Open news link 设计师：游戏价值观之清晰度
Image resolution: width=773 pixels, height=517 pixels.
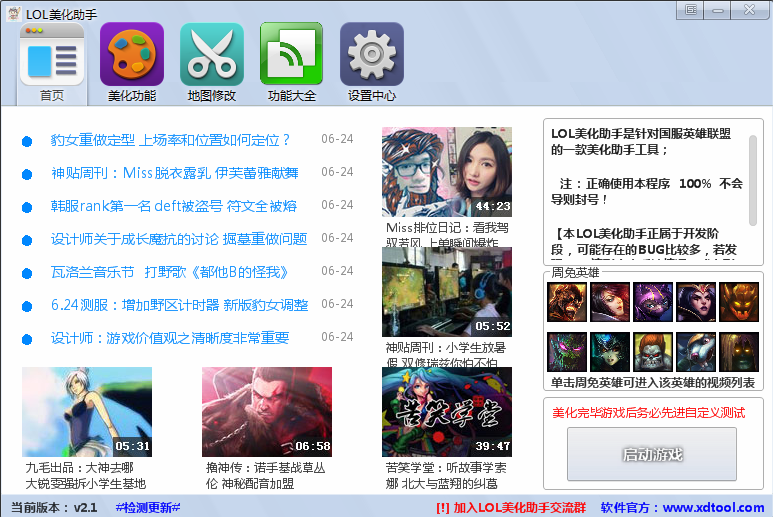pyautogui.click(x=170, y=338)
